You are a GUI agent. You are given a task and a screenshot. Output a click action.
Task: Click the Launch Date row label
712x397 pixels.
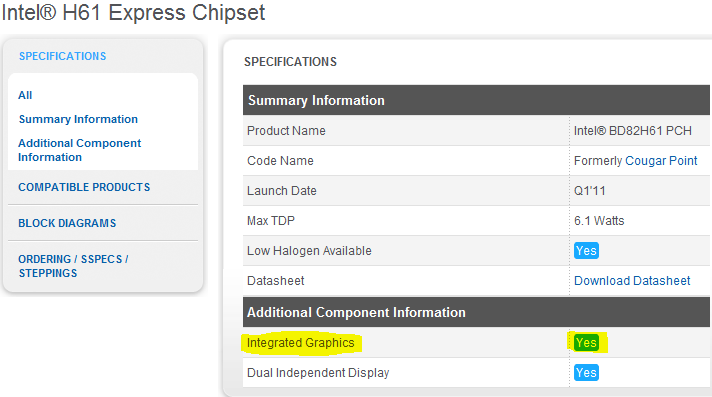click(x=282, y=191)
